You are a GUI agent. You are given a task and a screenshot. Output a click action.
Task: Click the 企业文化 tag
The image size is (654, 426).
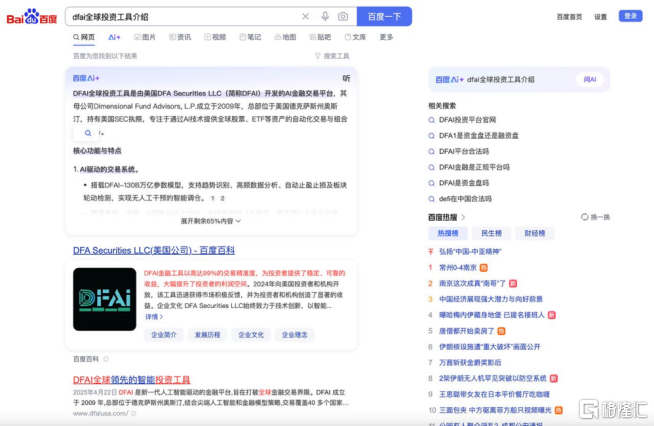[251, 335]
